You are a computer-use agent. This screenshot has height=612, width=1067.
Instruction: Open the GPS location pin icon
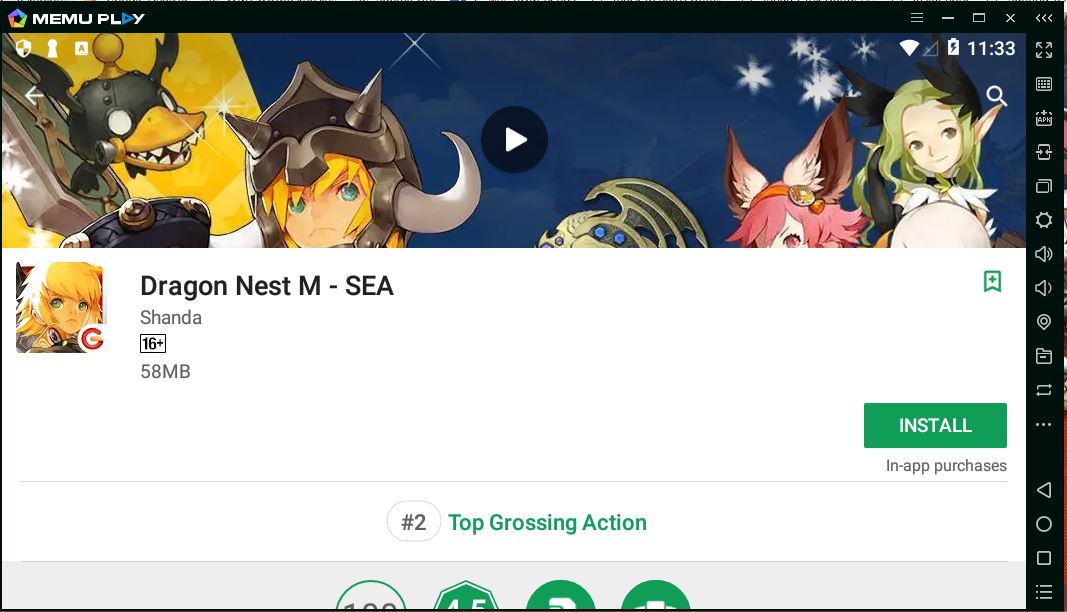click(1043, 322)
